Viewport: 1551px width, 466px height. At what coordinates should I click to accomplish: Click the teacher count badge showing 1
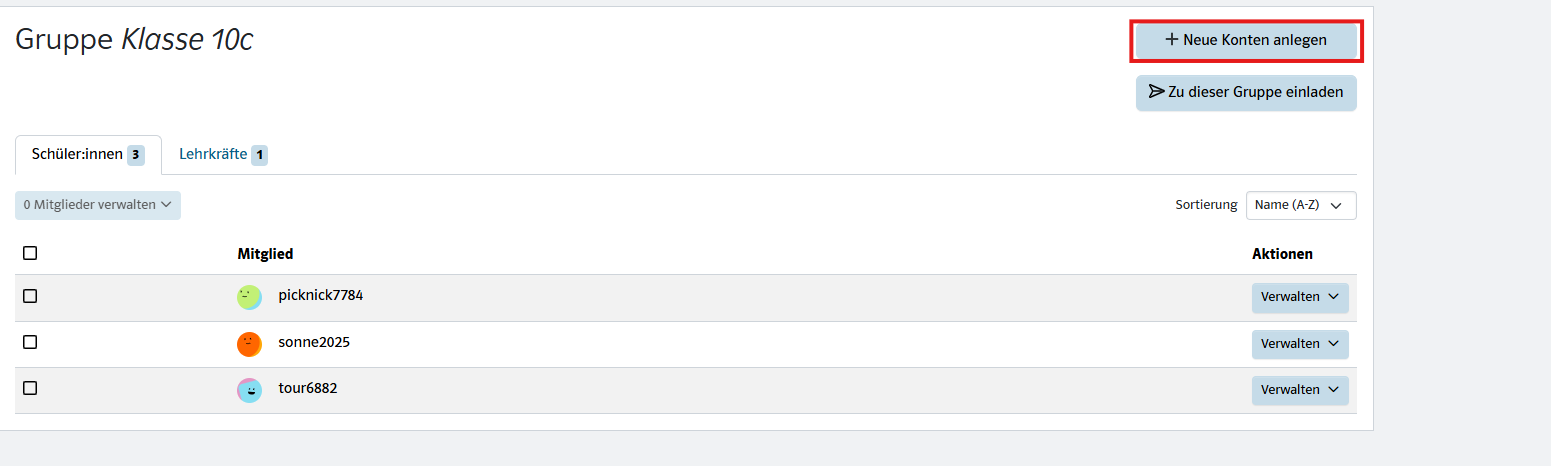259,155
